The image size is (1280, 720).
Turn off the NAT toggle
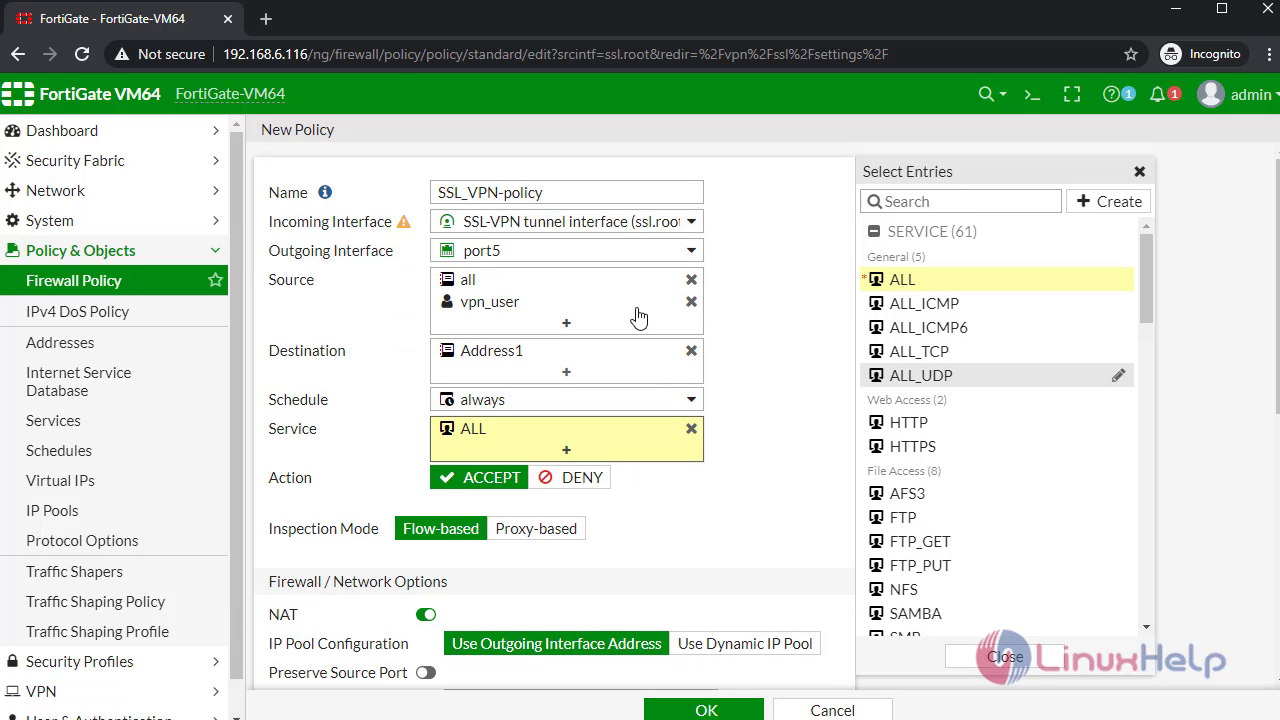coord(426,615)
